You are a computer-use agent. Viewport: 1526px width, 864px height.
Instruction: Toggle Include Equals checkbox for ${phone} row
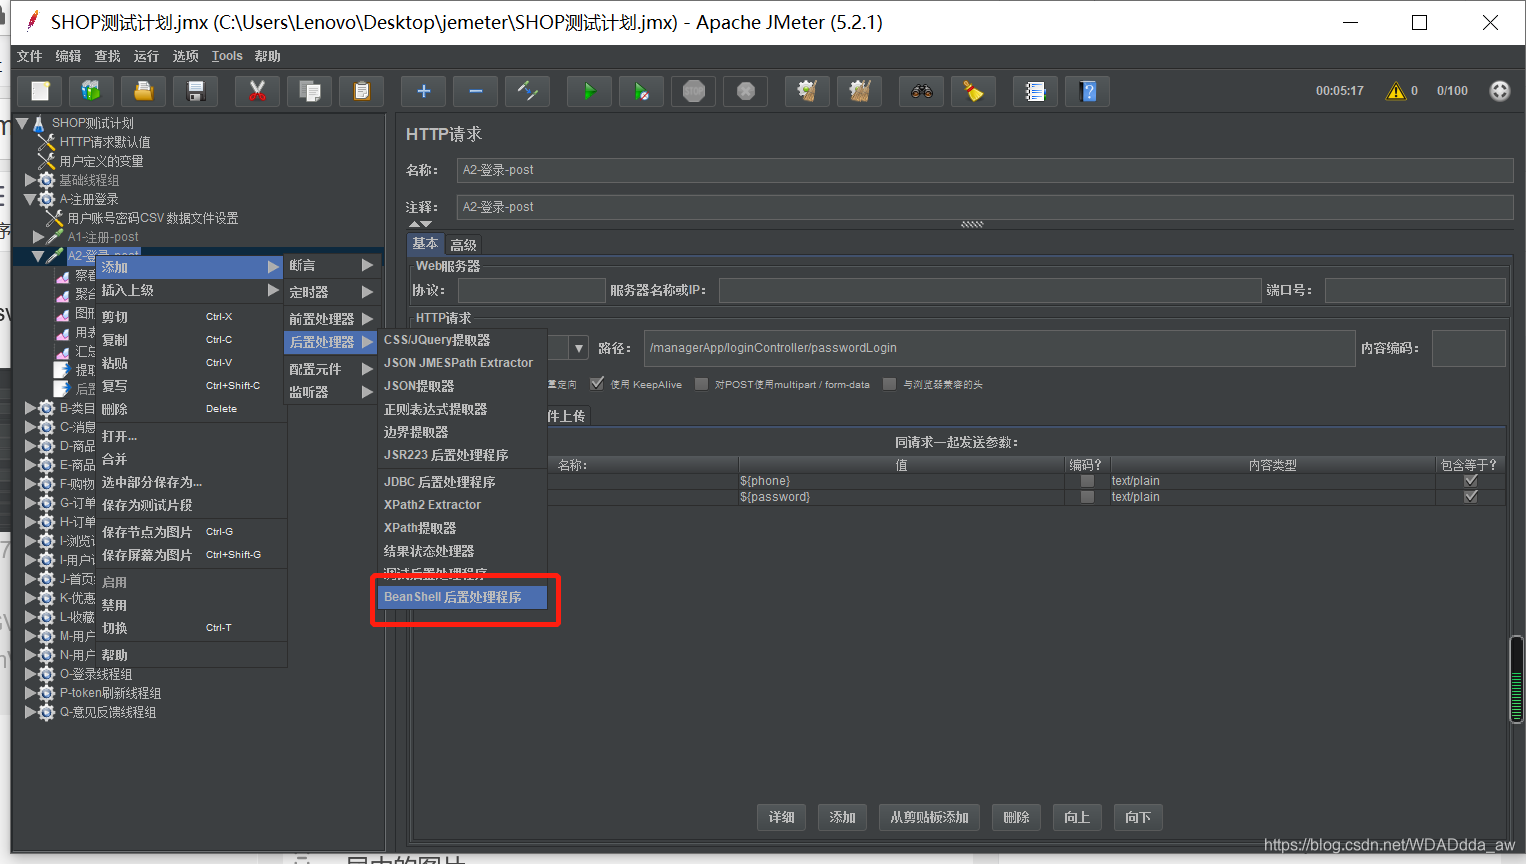pos(1470,481)
